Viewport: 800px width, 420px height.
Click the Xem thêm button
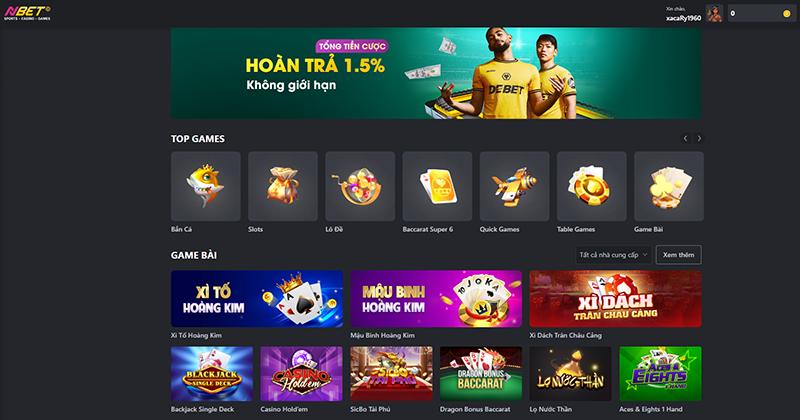coord(679,255)
